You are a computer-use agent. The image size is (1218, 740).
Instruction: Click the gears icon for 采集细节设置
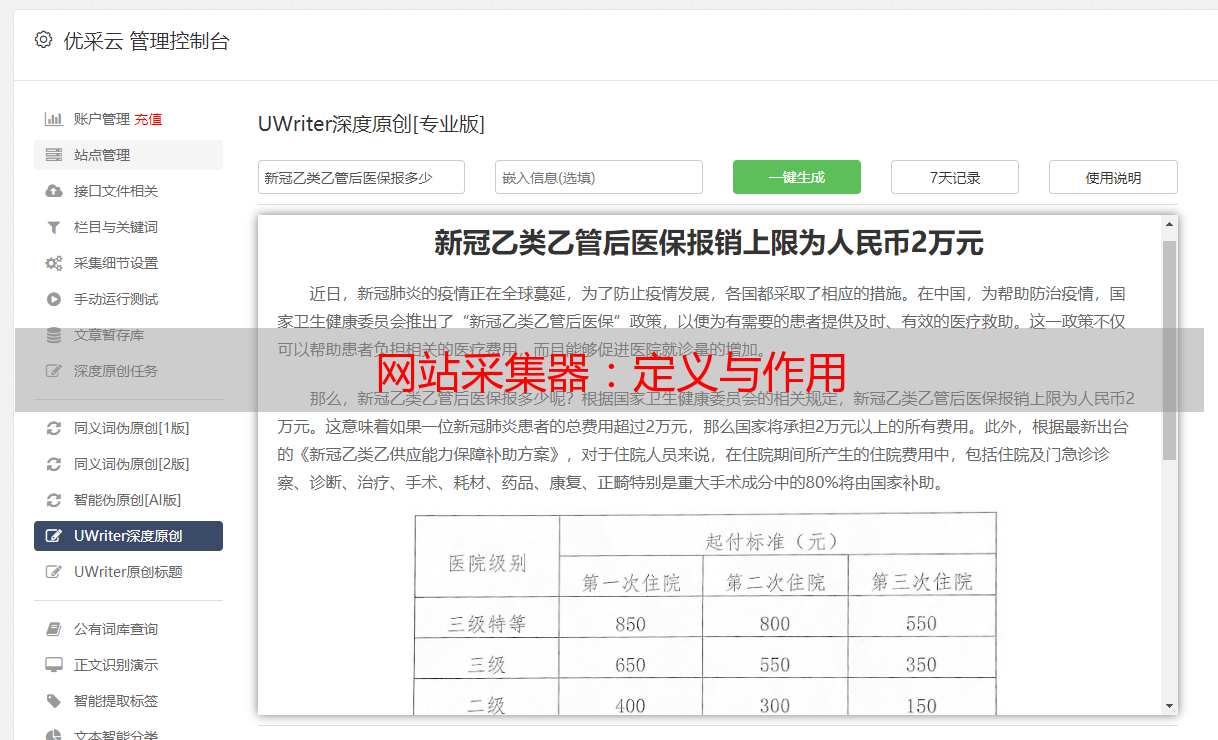click(54, 263)
